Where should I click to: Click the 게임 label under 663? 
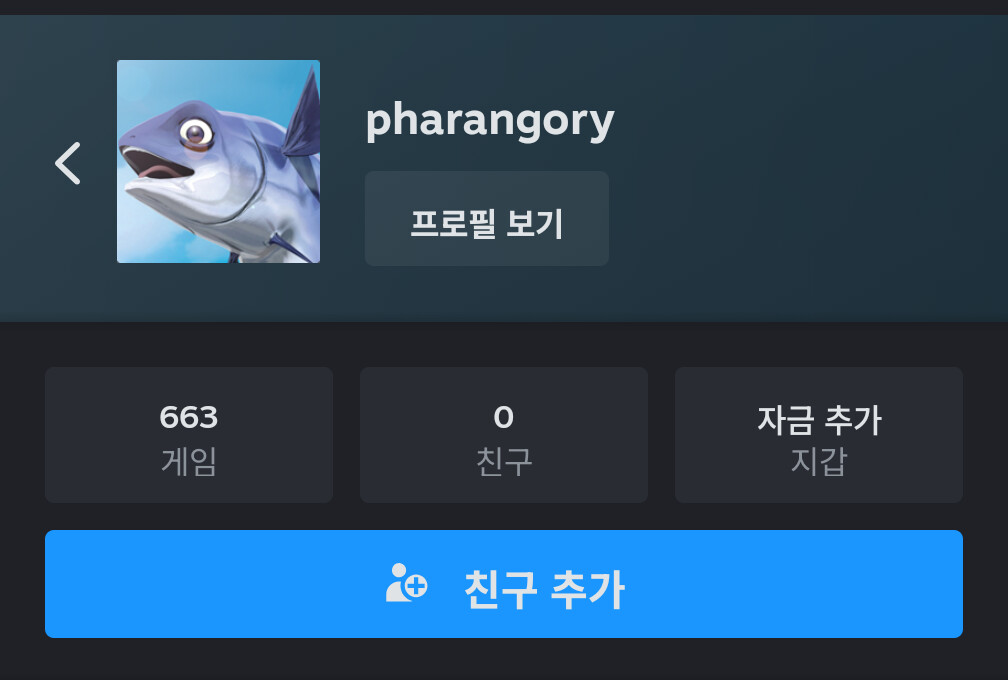189,461
